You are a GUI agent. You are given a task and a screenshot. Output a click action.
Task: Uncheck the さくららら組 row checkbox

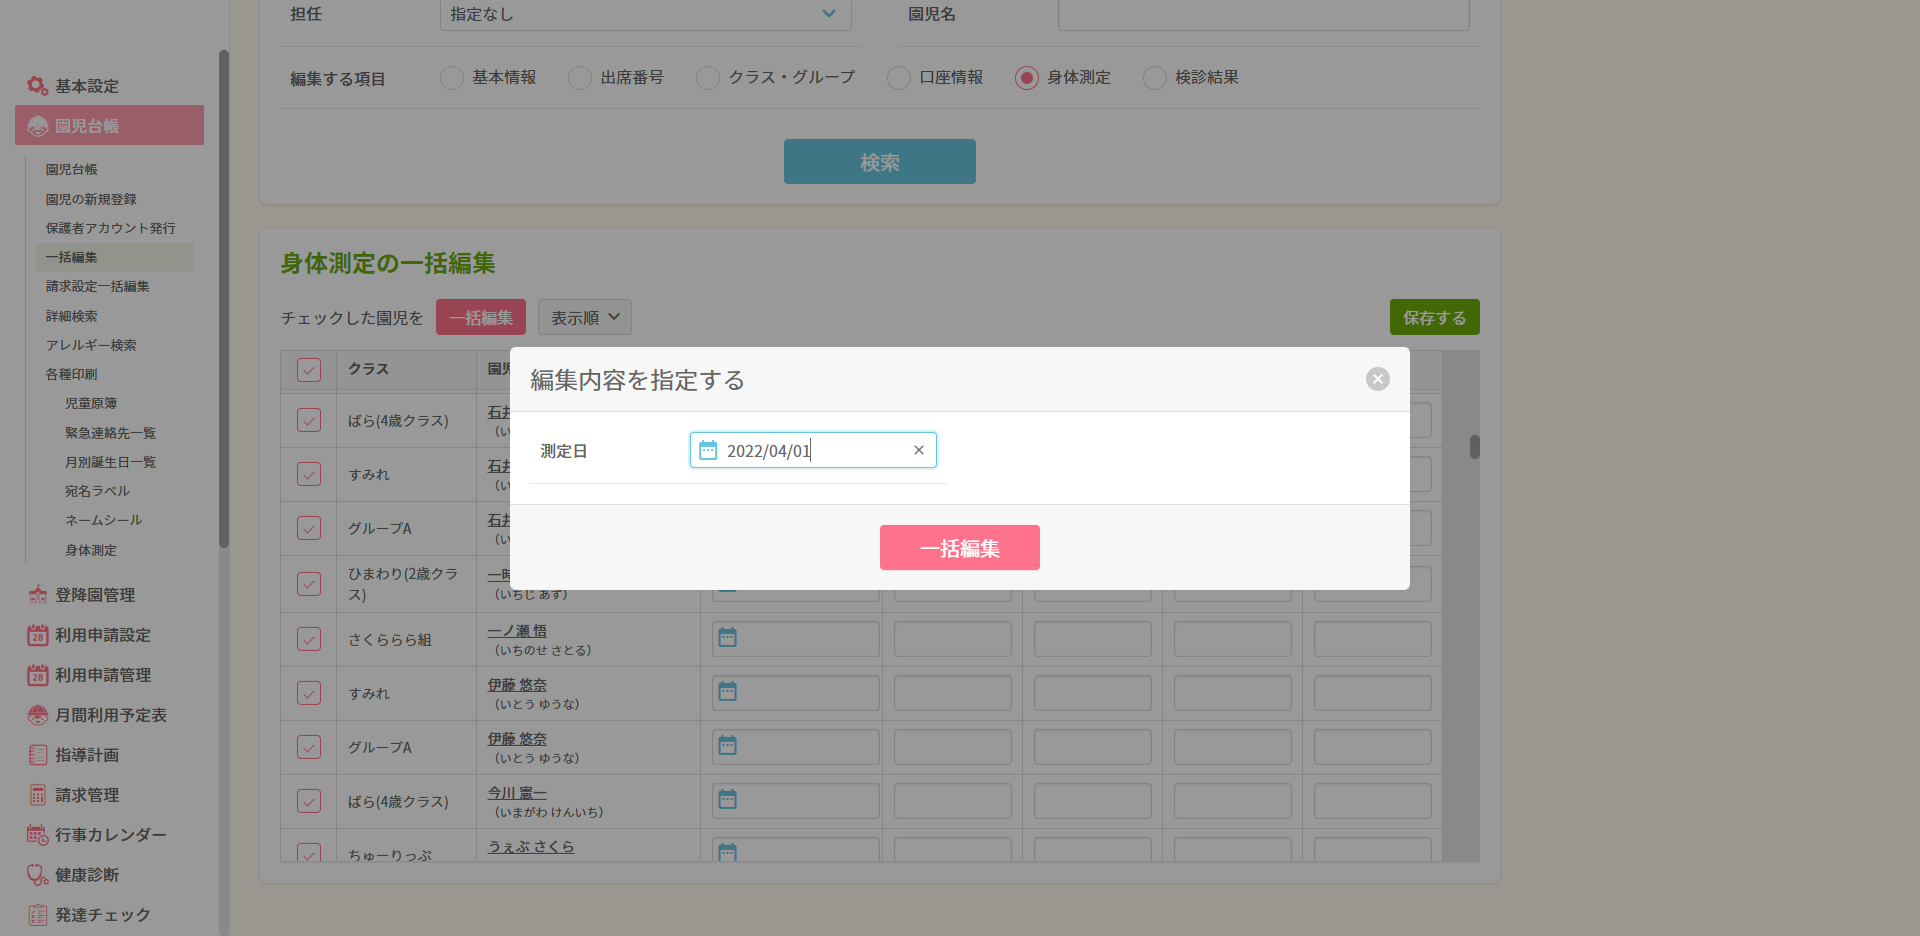pos(309,639)
